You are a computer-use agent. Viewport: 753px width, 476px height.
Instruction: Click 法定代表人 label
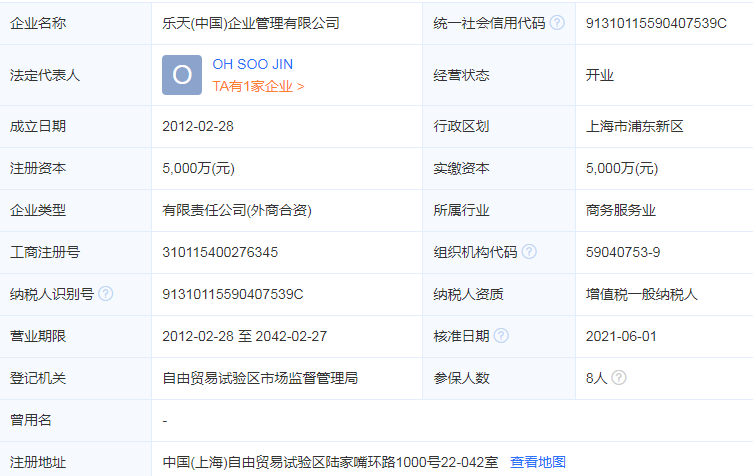(45, 75)
